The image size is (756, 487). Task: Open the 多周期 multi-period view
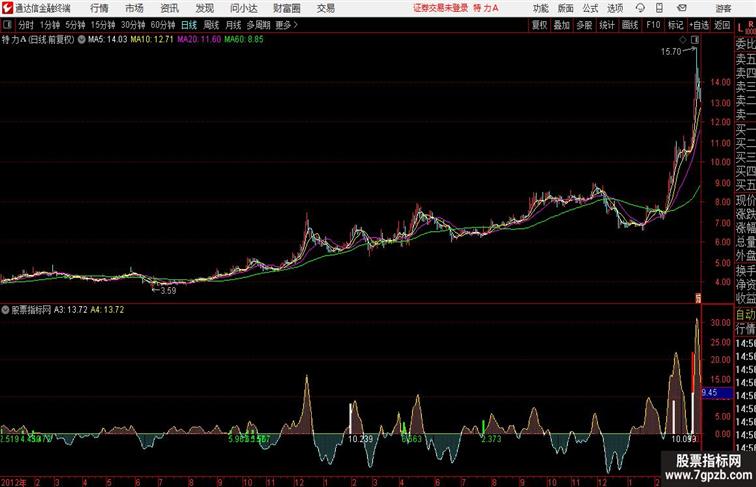[x=258, y=25]
